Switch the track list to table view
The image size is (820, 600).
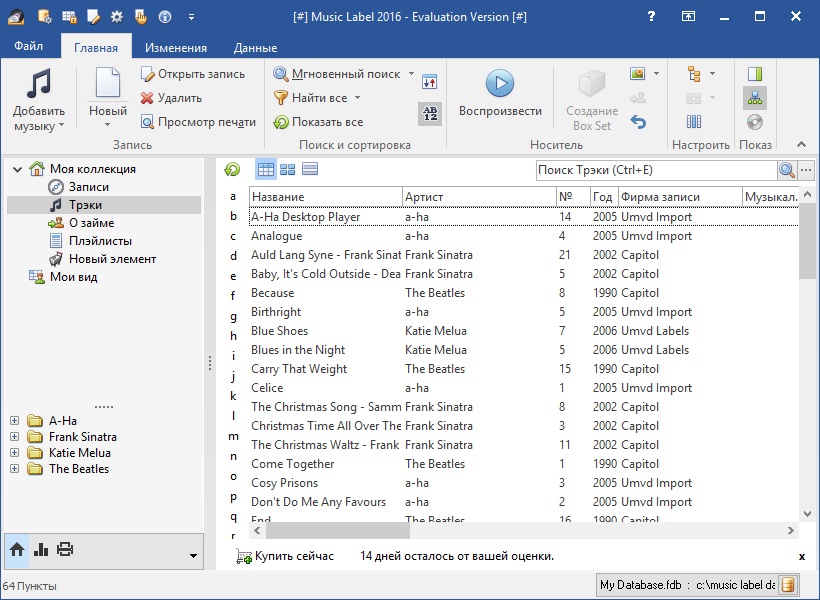tap(265, 170)
